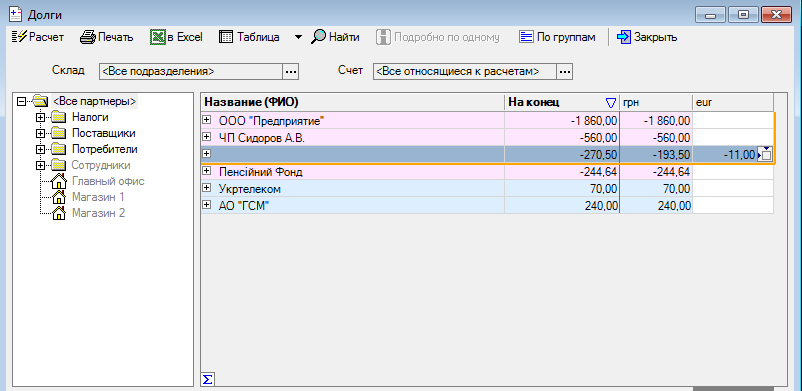
Task: Click the Счет field Все относящиеся к расчетам
Action: point(465,72)
